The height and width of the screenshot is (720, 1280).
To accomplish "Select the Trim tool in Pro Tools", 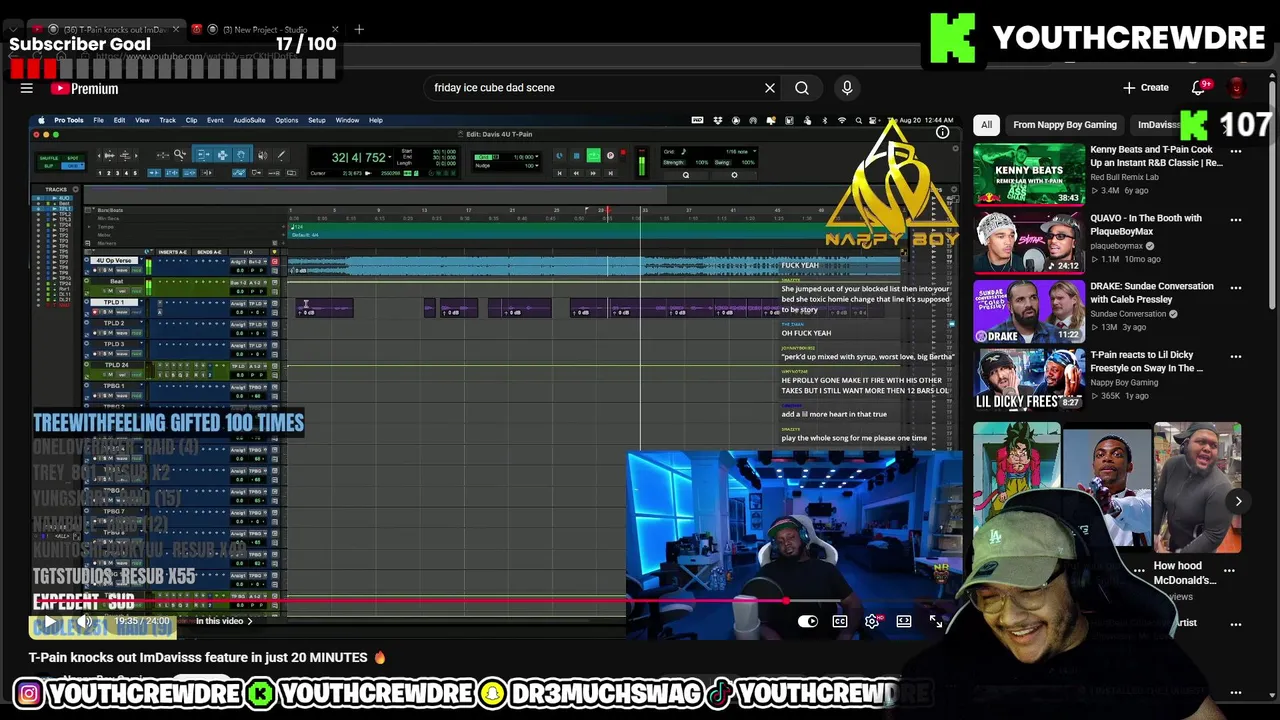I will [x=203, y=155].
